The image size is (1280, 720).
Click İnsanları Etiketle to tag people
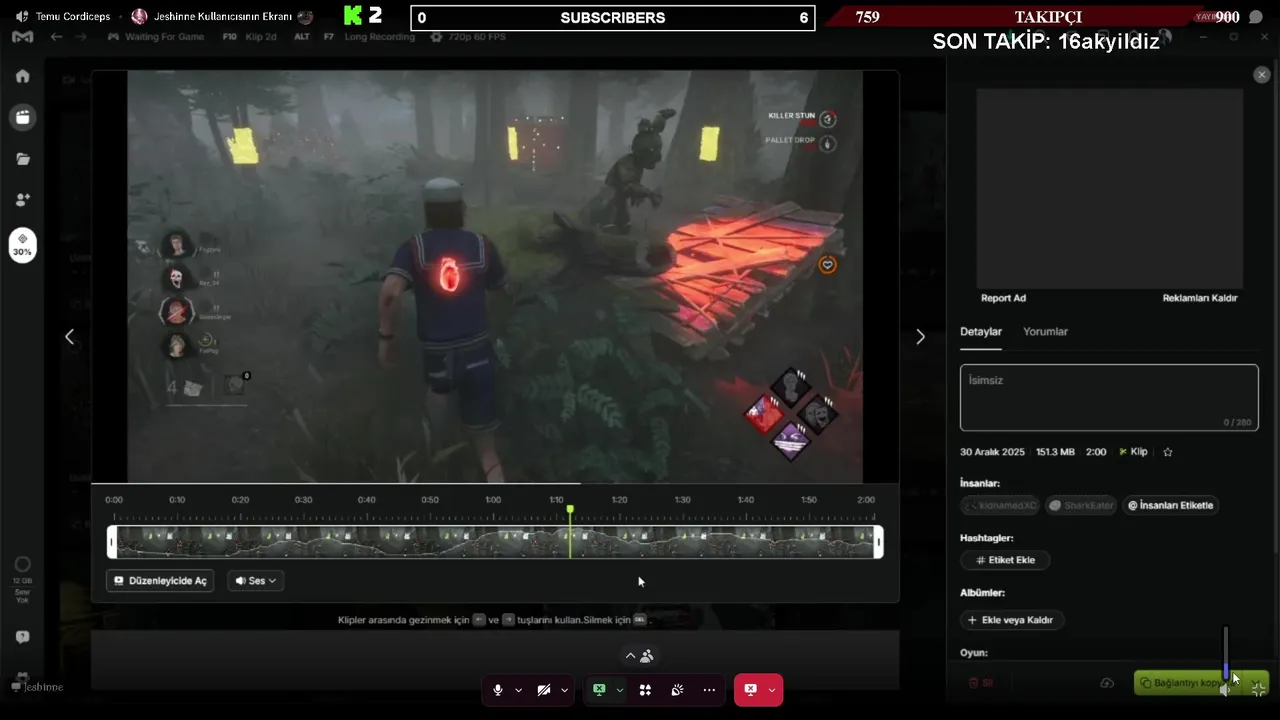point(1170,505)
